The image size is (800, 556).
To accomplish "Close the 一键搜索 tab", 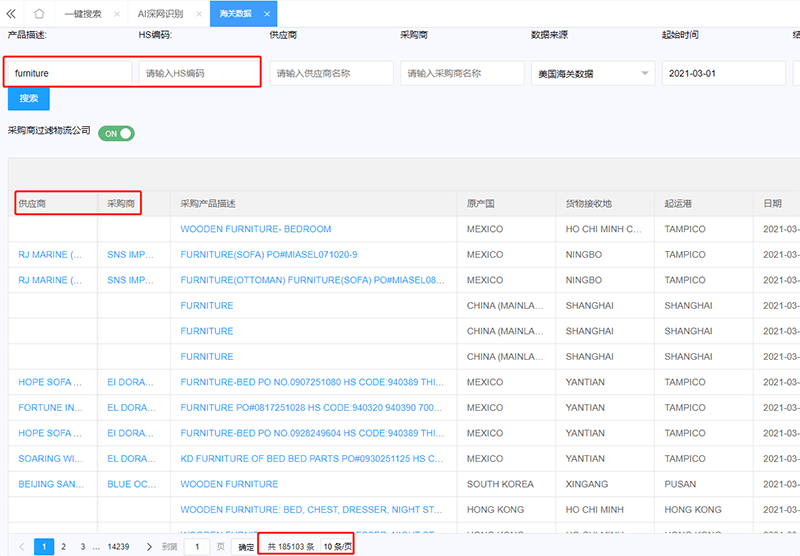I will click(117, 14).
